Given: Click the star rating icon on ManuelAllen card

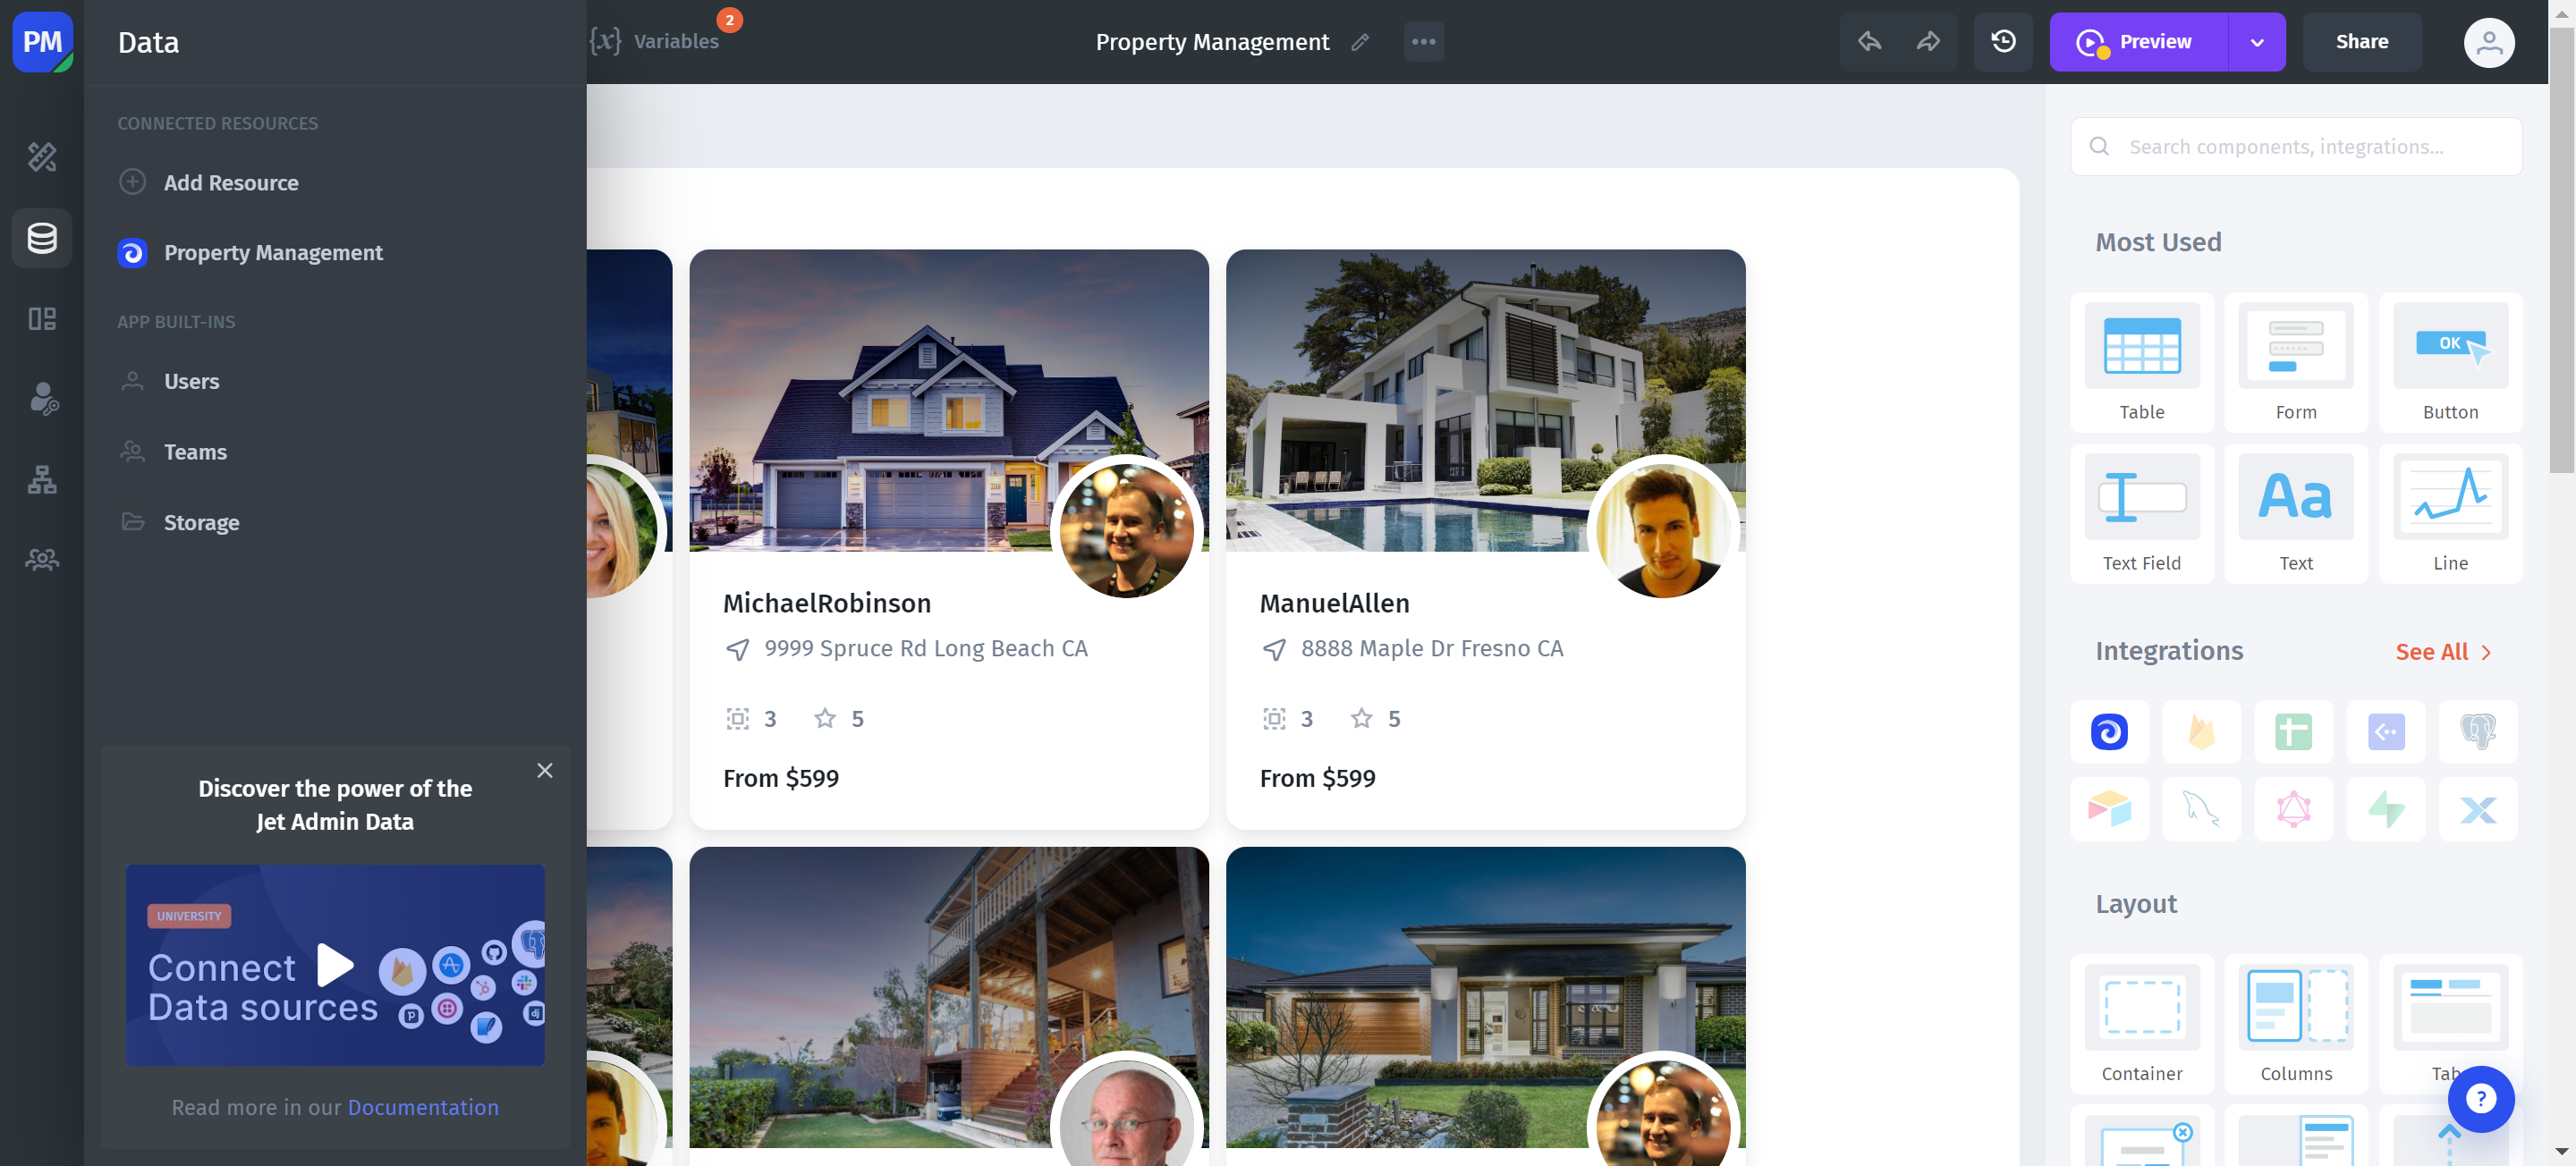Looking at the screenshot, I should click(1361, 718).
